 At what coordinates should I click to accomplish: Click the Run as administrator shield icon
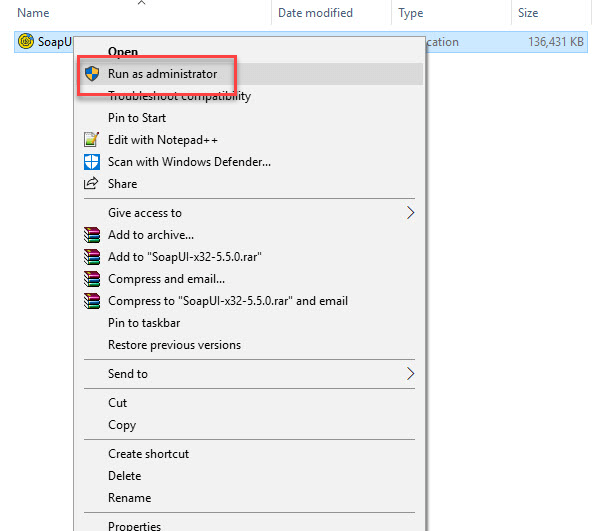(92, 74)
